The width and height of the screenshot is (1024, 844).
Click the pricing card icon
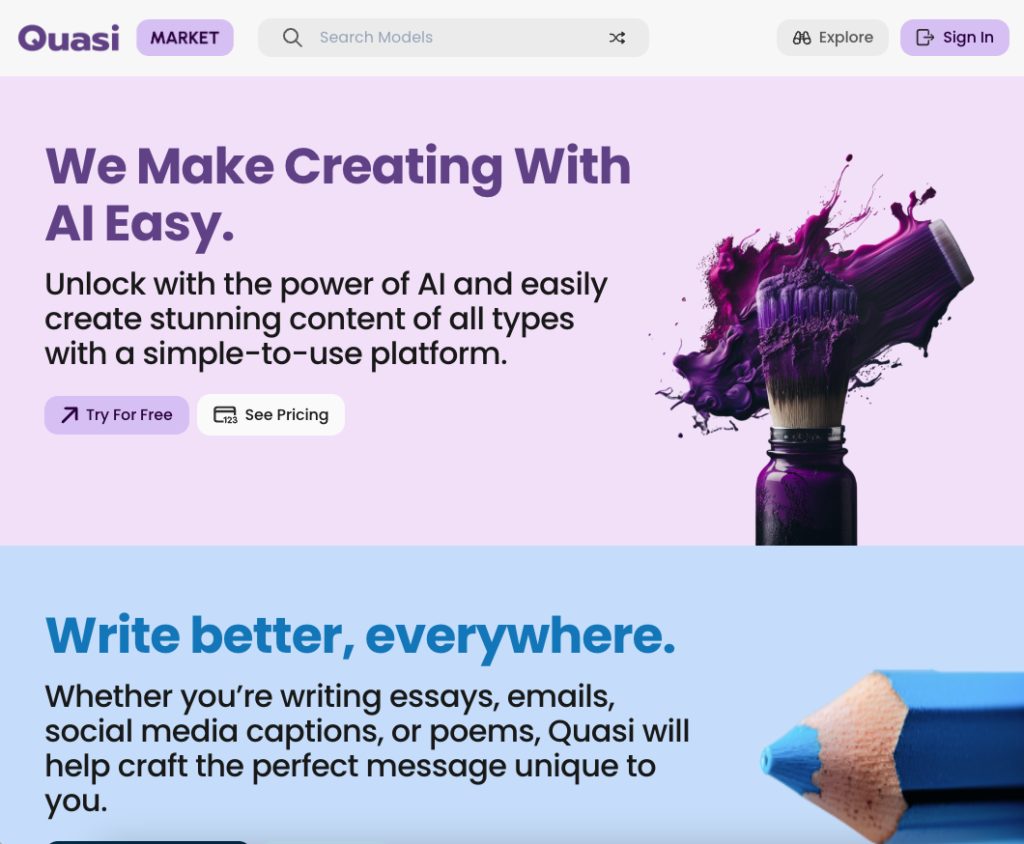click(225, 415)
